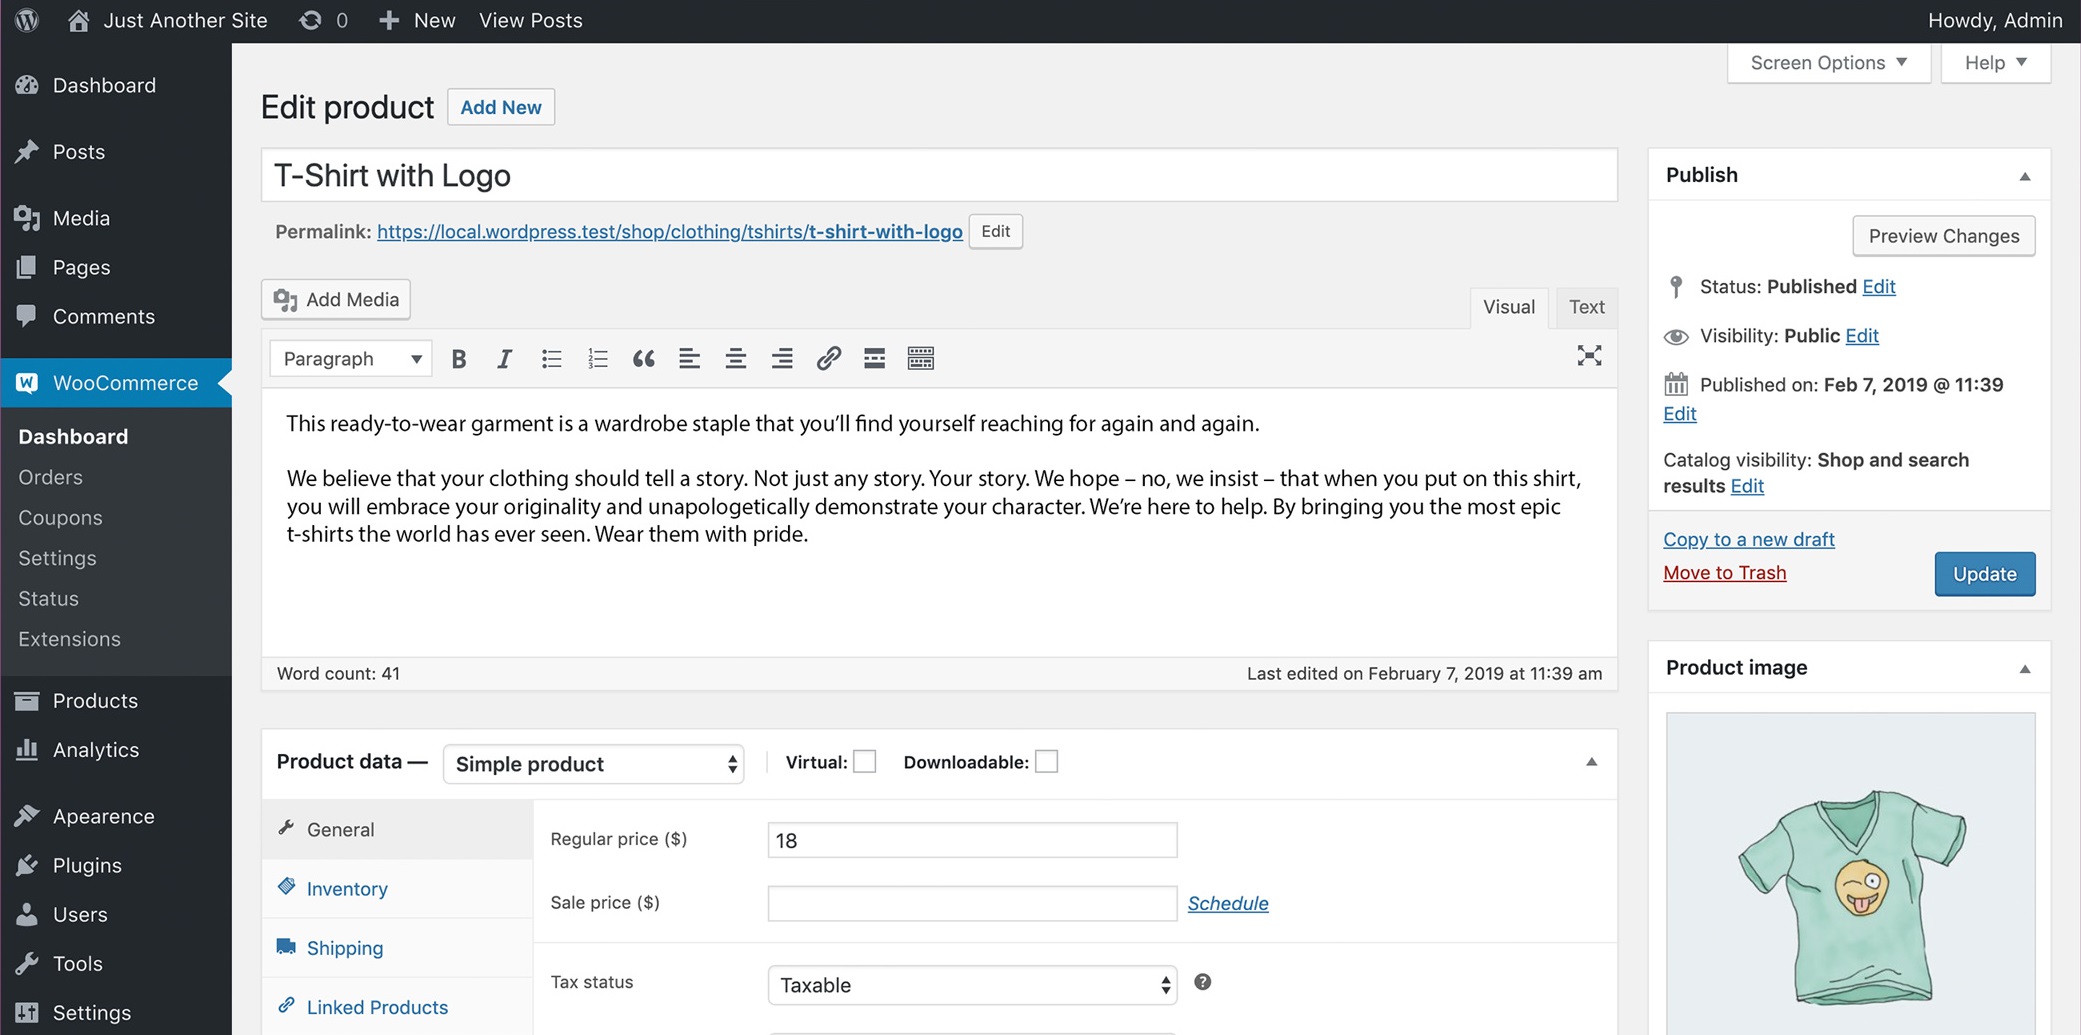Toggle bold formatting in editor toolbar

(459, 359)
